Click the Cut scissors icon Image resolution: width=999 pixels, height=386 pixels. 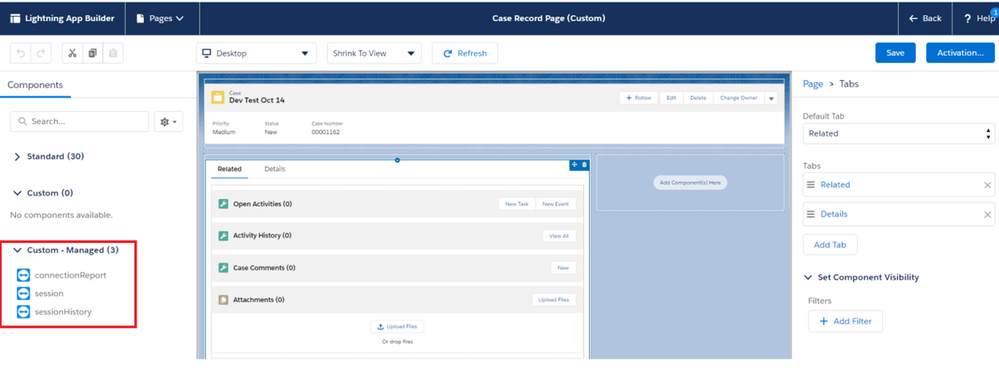72,54
